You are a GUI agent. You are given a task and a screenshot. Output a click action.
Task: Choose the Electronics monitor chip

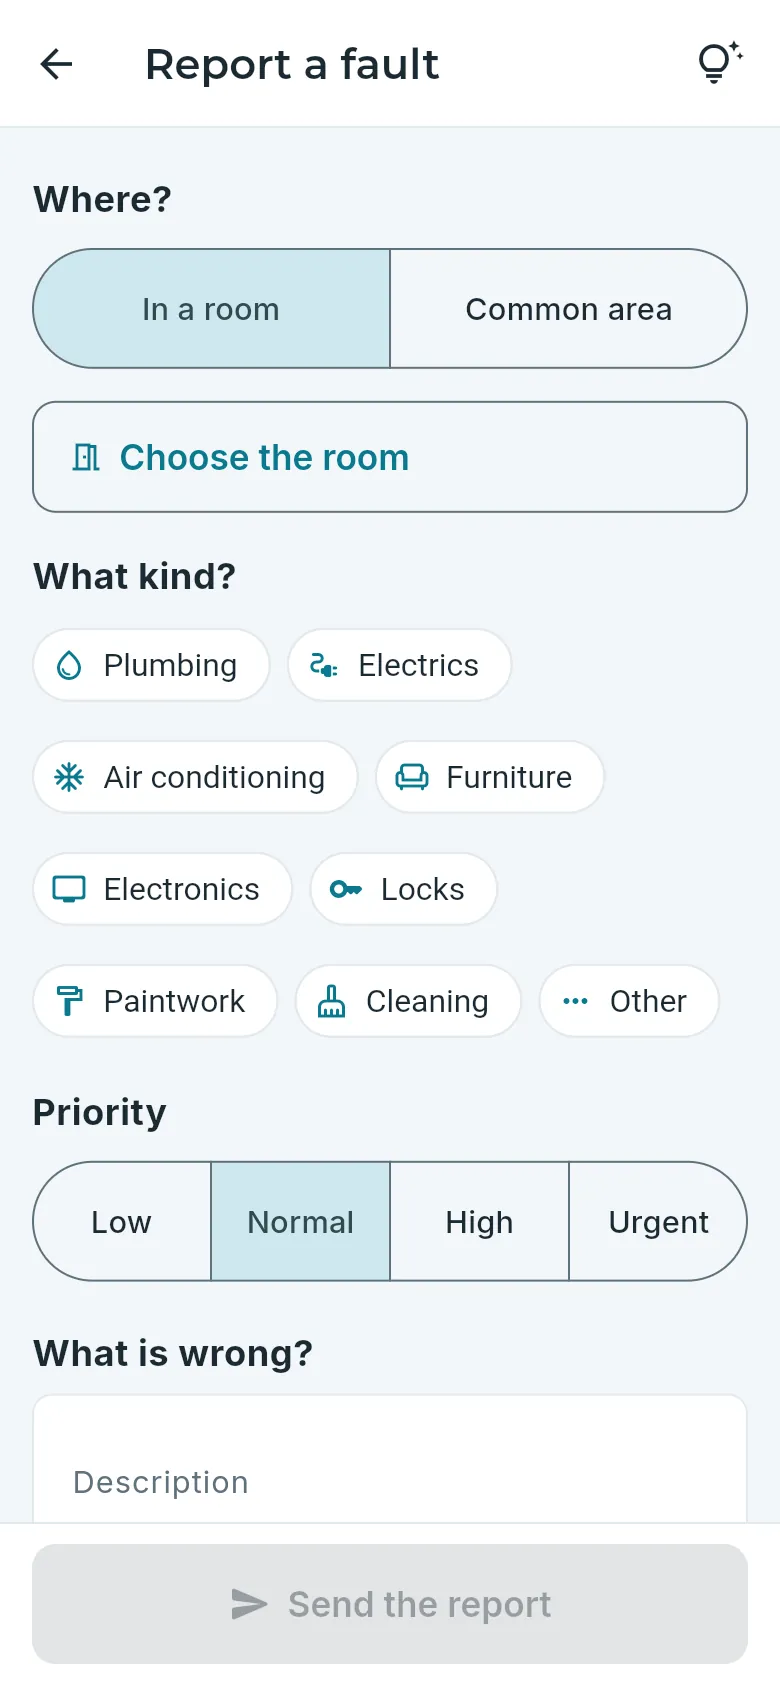[162, 889]
